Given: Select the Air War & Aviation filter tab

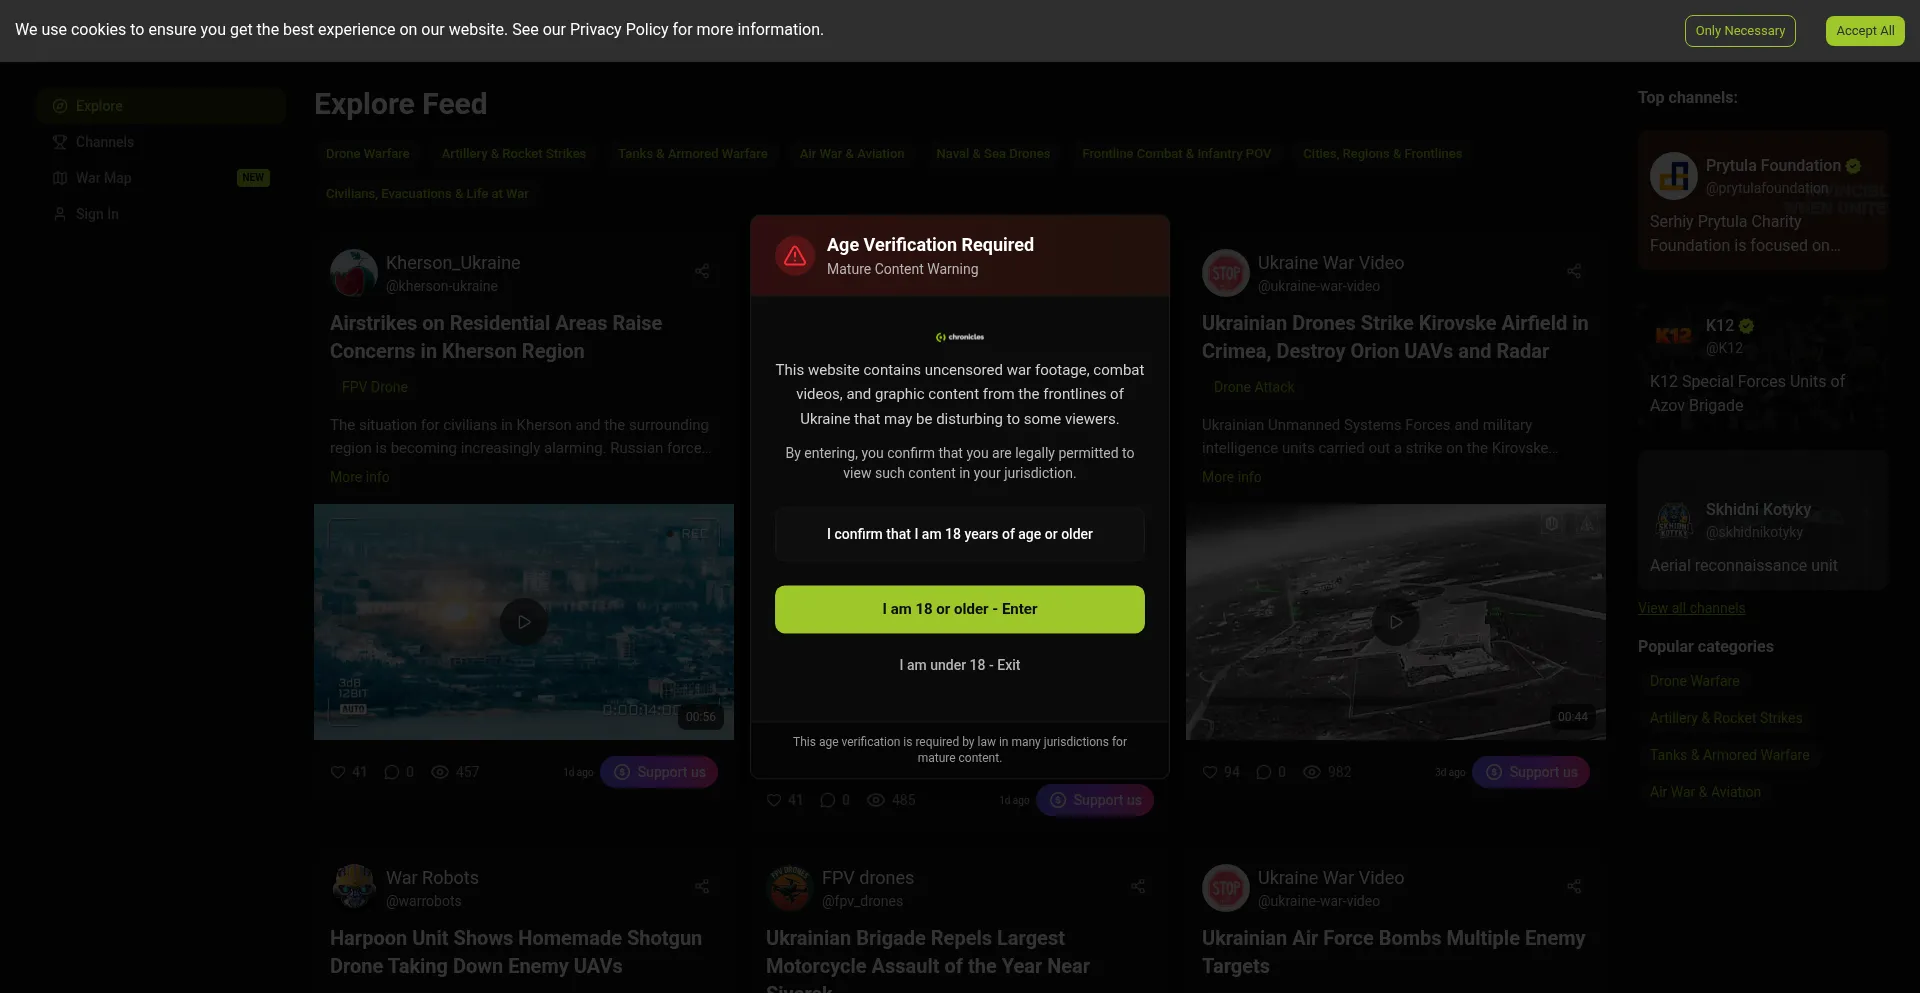Looking at the screenshot, I should 852,154.
